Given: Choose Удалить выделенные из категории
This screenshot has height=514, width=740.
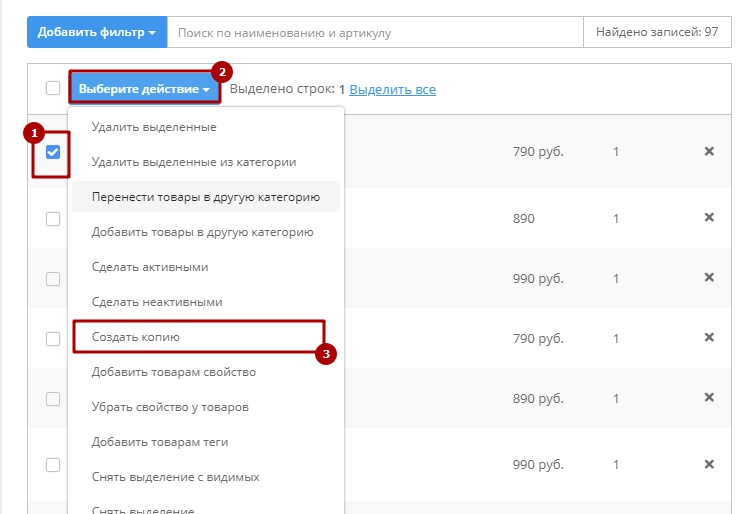Looking at the screenshot, I should [206, 162].
